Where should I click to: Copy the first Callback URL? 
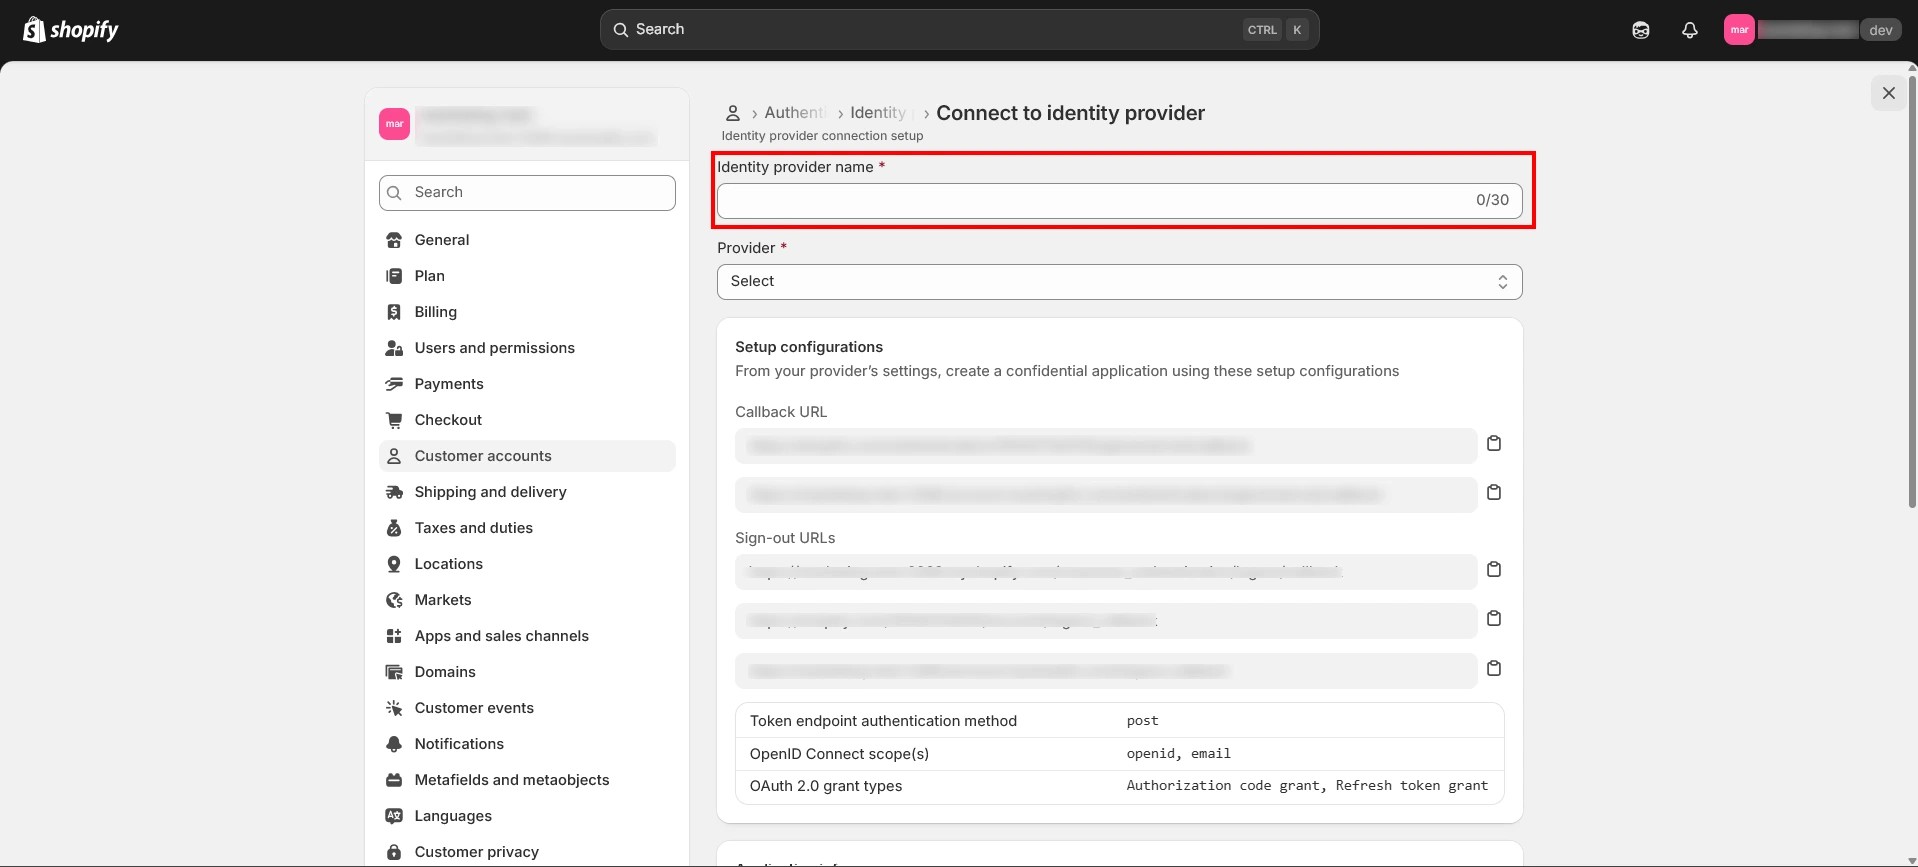[x=1493, y=444]
